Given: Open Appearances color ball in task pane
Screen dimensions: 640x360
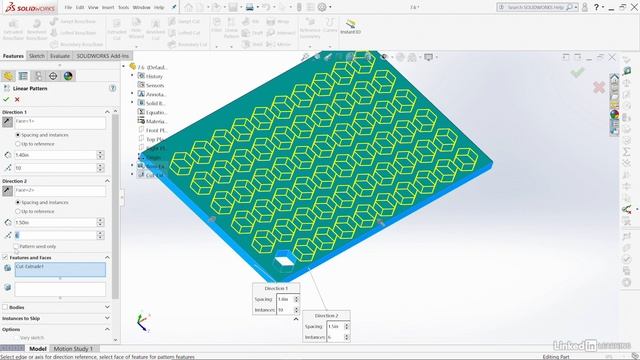Looking at the screenshot, I should pyautogui.click(x=614, y=114).
